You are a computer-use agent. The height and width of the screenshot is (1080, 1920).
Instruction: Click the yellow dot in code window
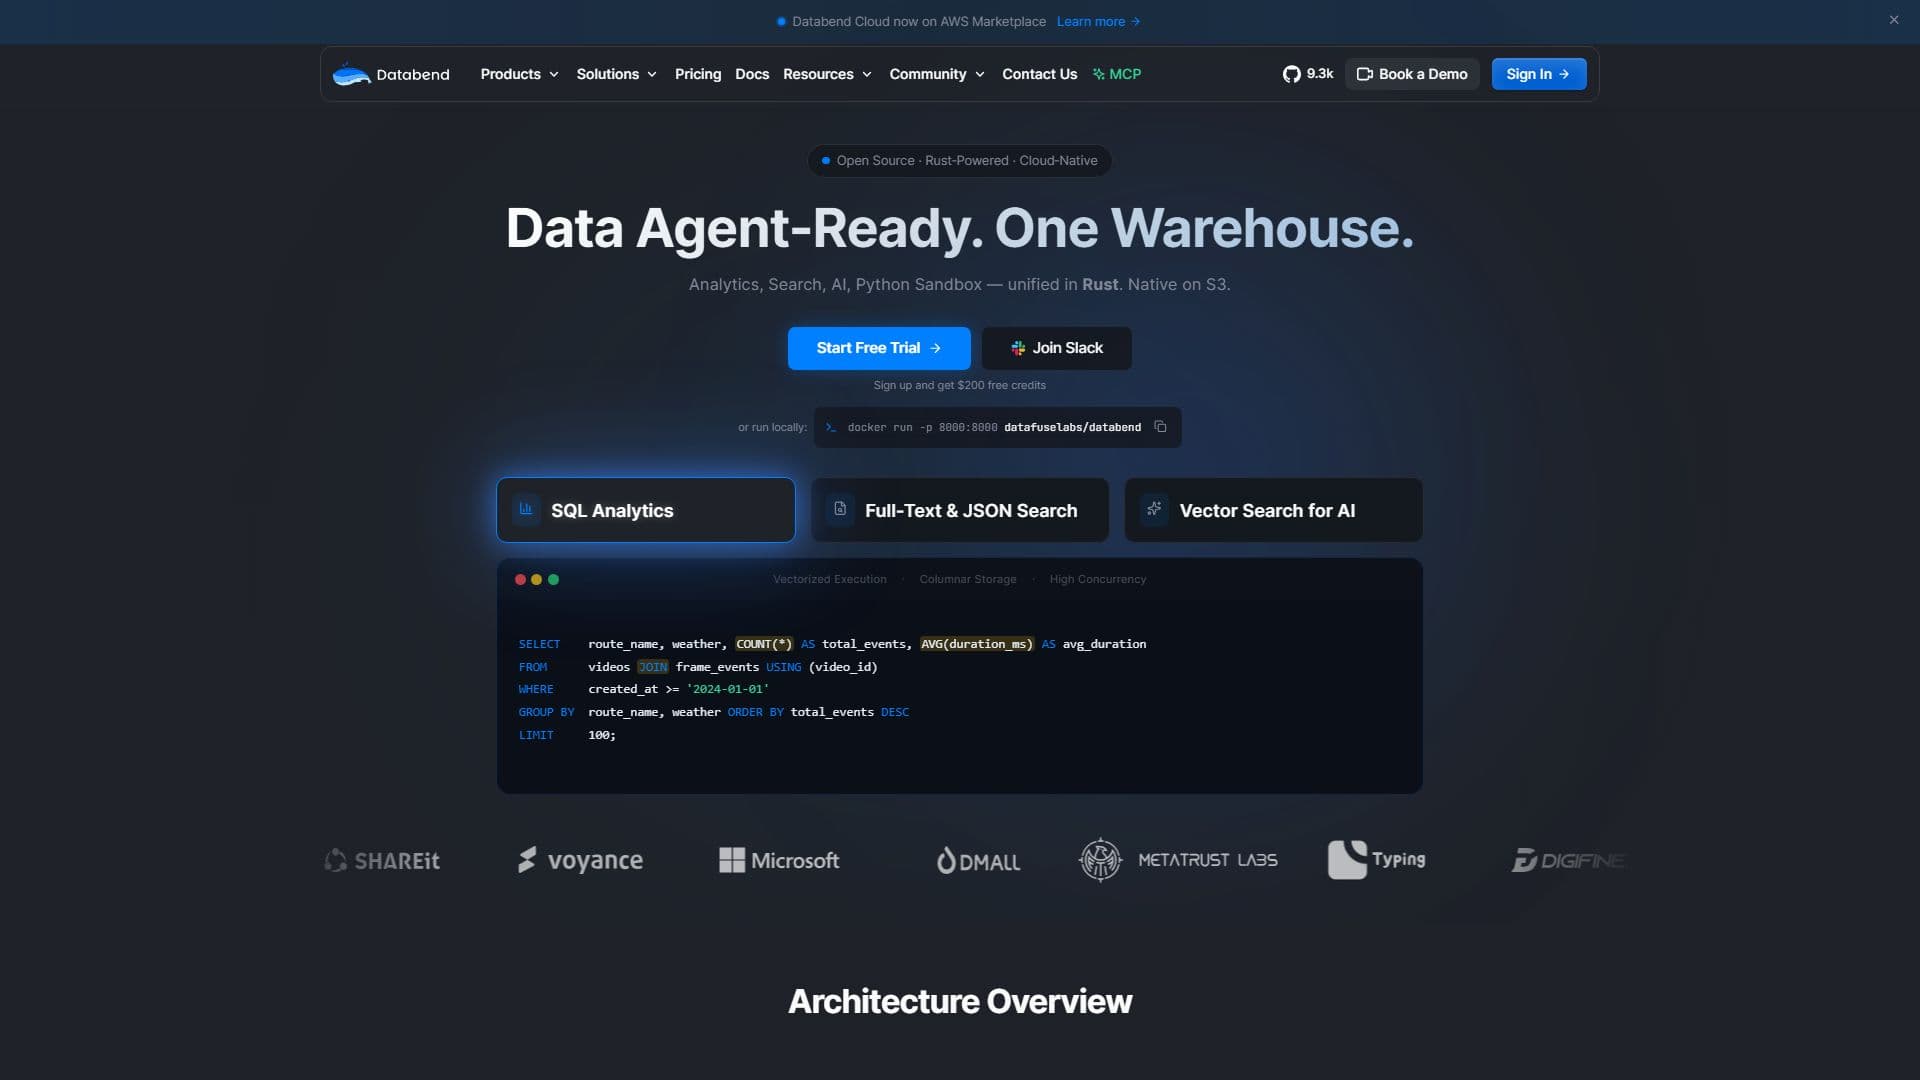pos(537,579)
